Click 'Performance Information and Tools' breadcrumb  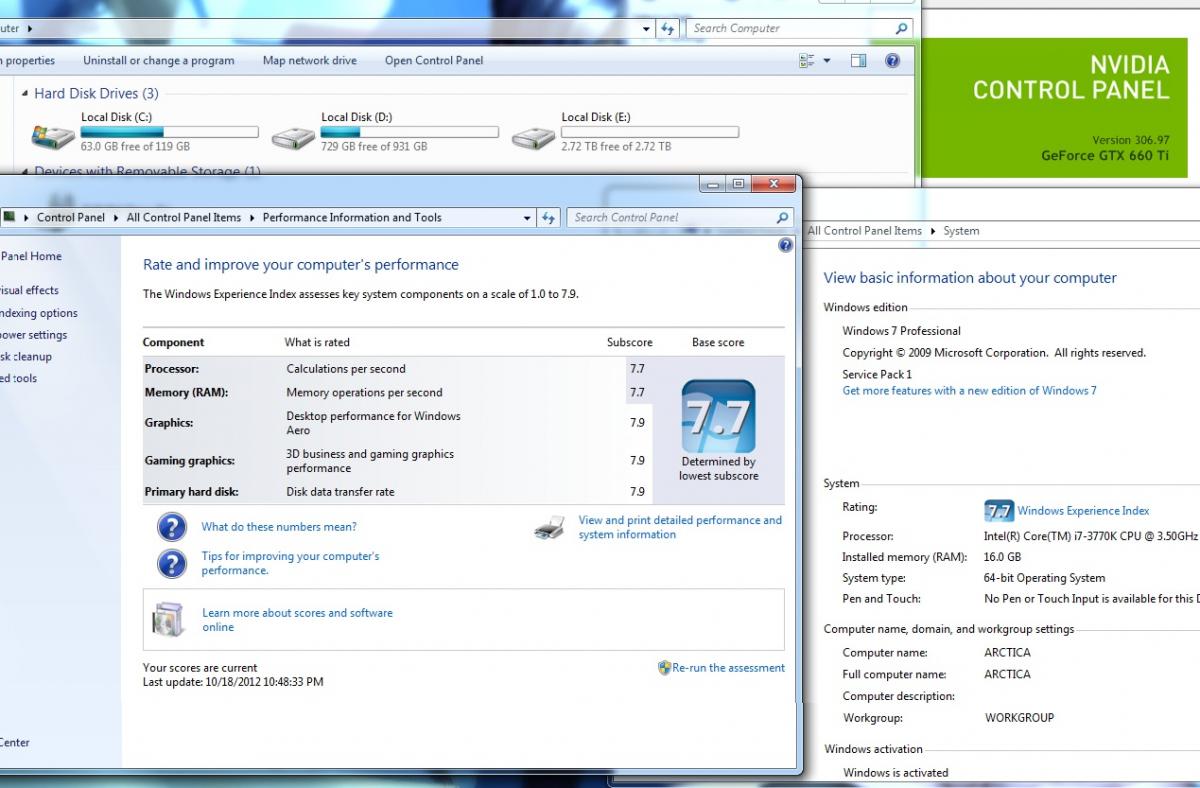(x=352, y=217)
